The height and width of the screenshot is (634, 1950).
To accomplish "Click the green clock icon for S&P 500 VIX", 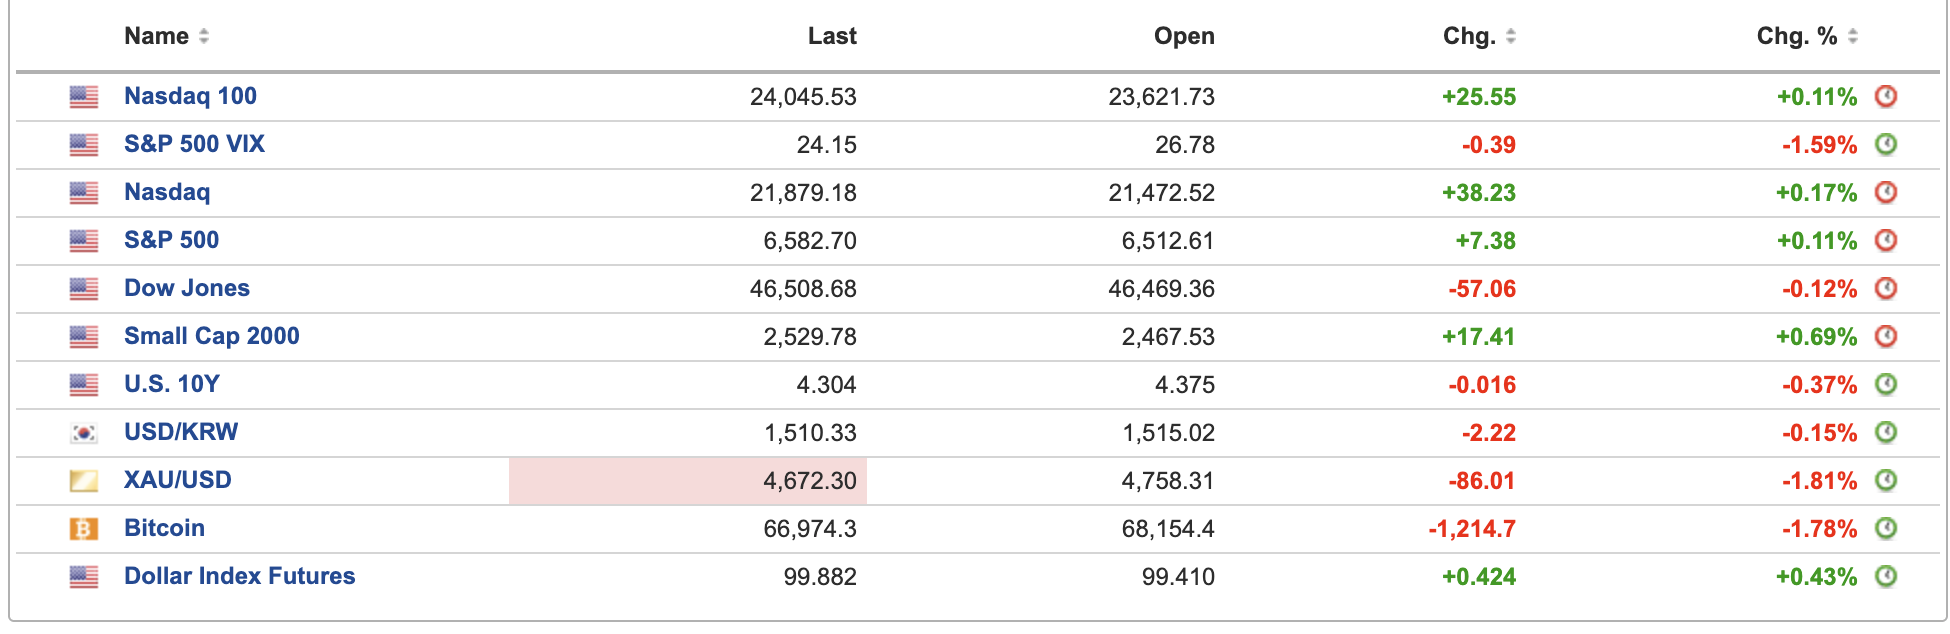I will tap(1885, 145).
